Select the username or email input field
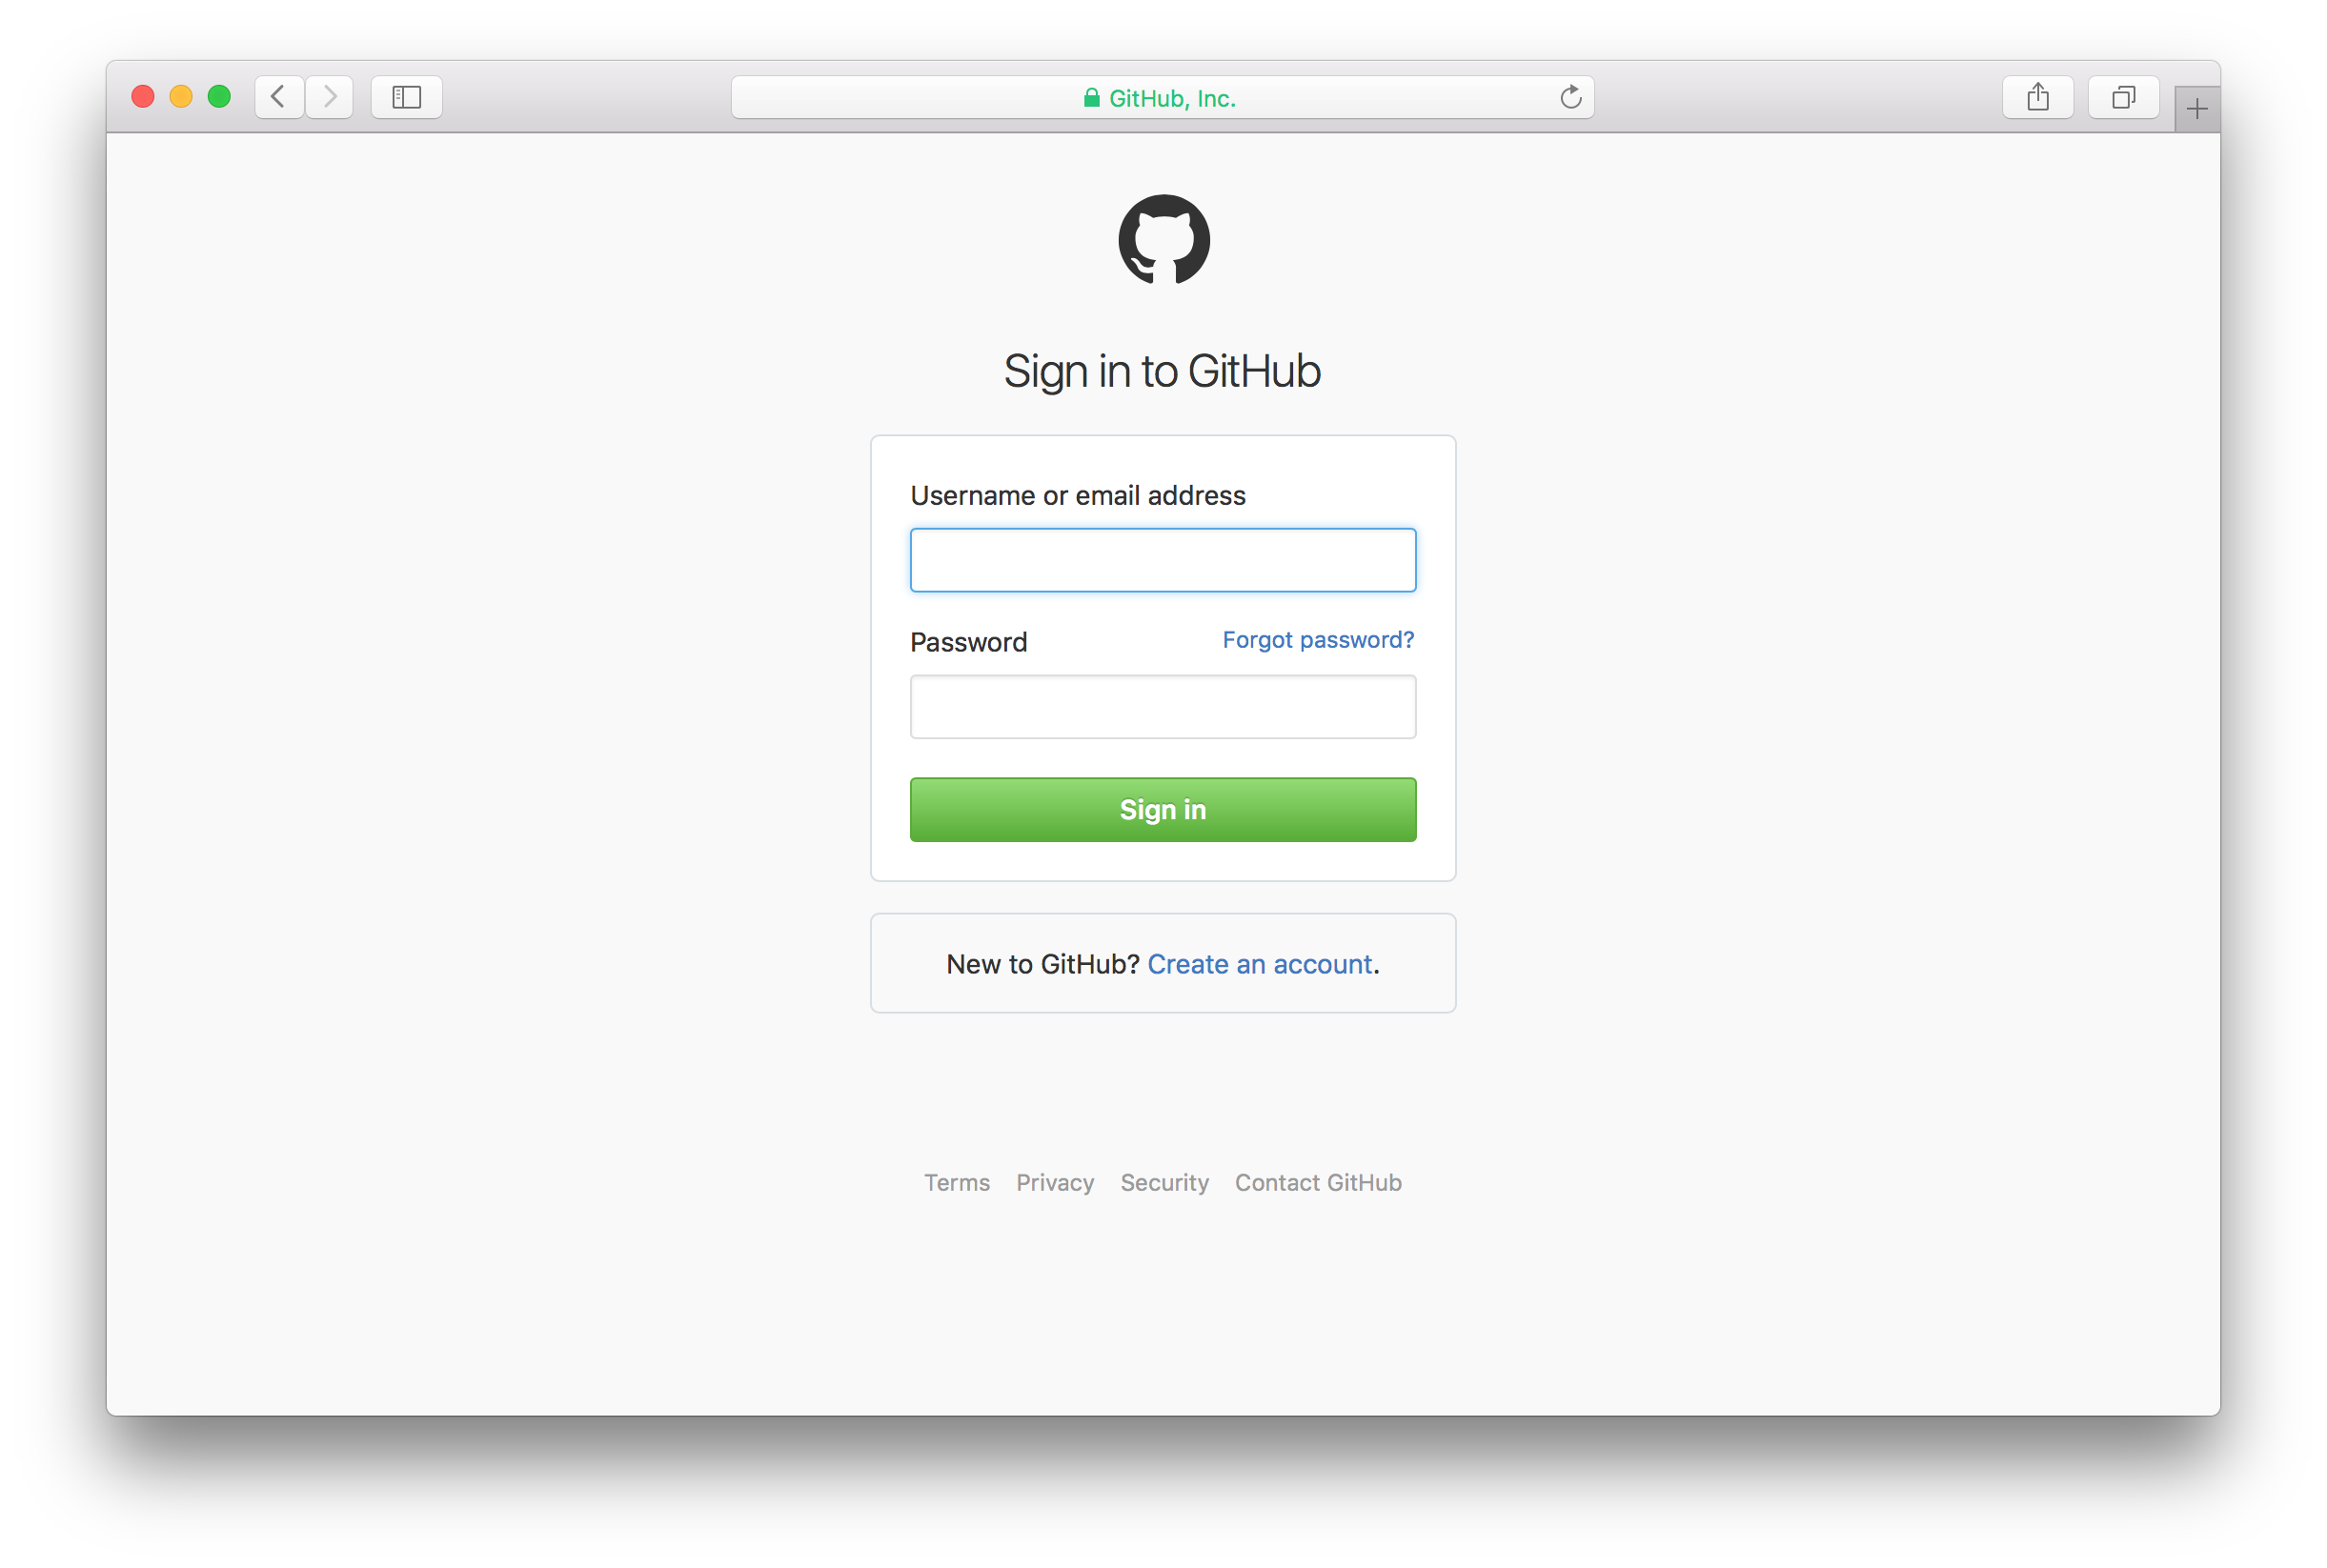2327x1568 pixels. pos(1162,558)
